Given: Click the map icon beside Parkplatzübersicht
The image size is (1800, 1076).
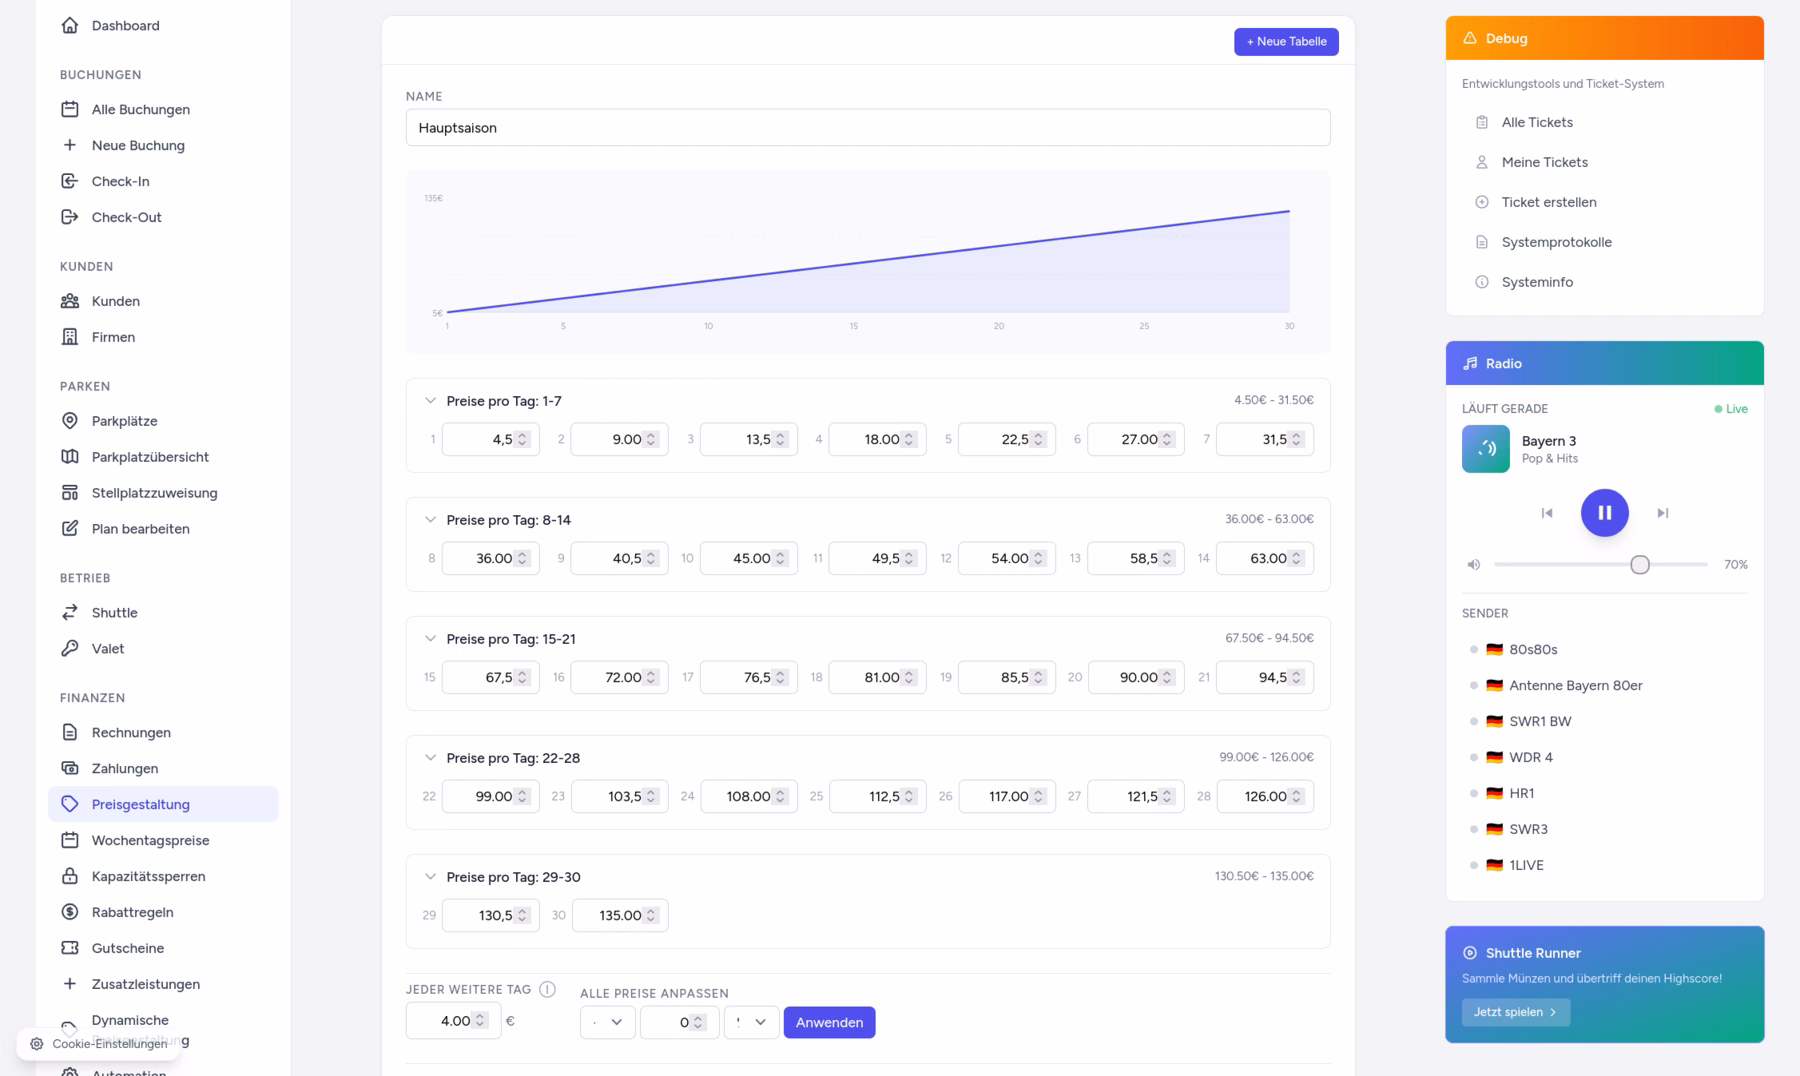Looking at the screenshot, I should tap(70, 458).
